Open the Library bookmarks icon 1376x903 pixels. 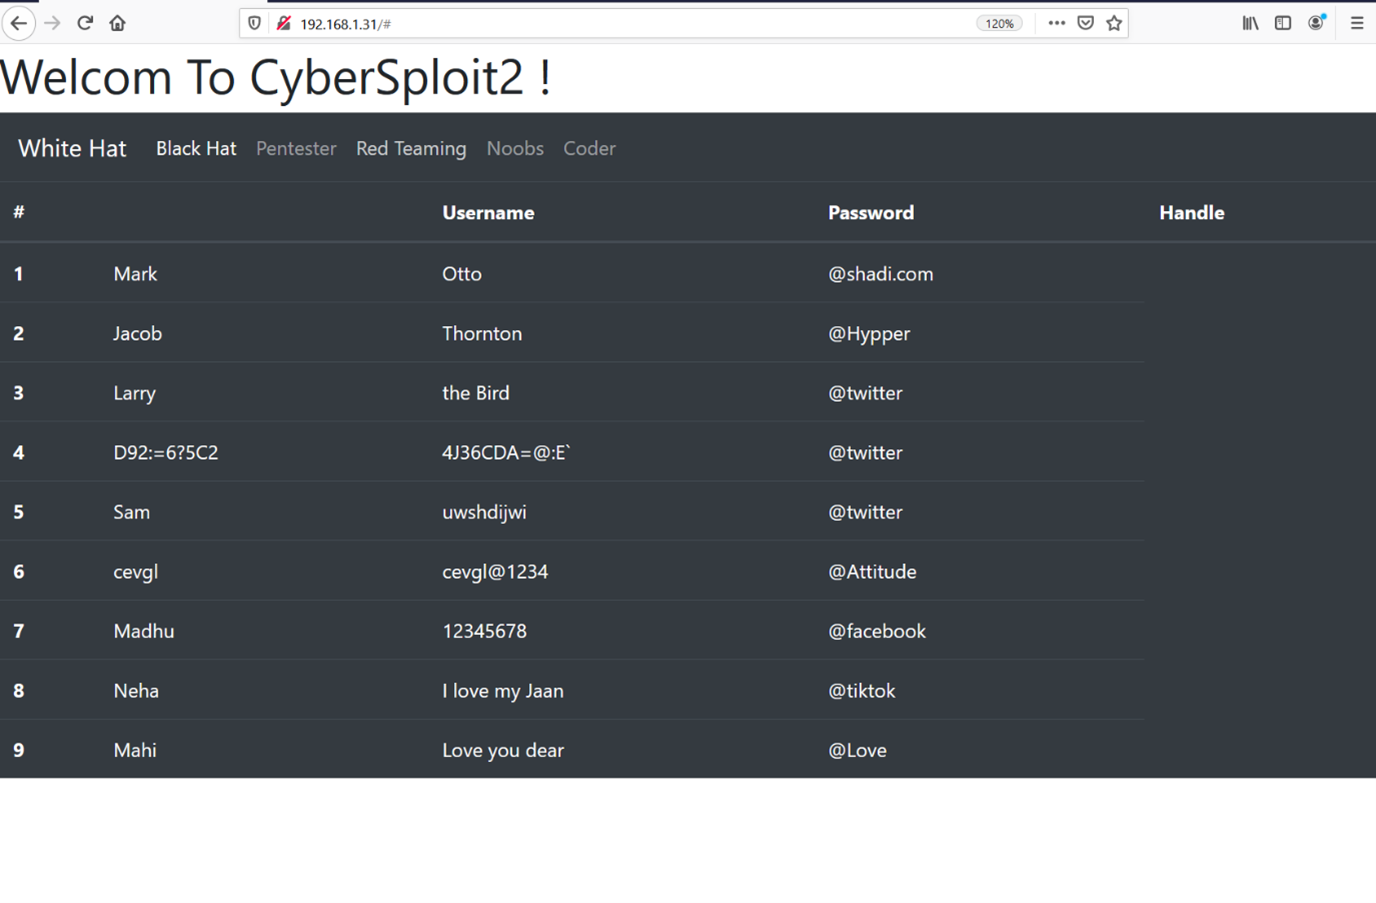click(1250, 23)
